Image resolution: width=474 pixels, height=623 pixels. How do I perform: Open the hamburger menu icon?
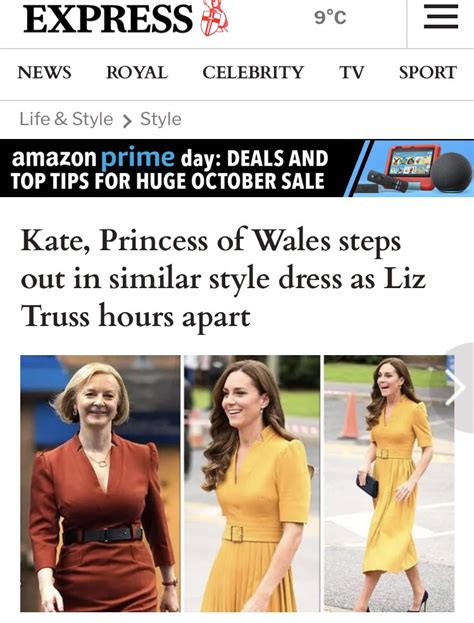coord(441,18)
